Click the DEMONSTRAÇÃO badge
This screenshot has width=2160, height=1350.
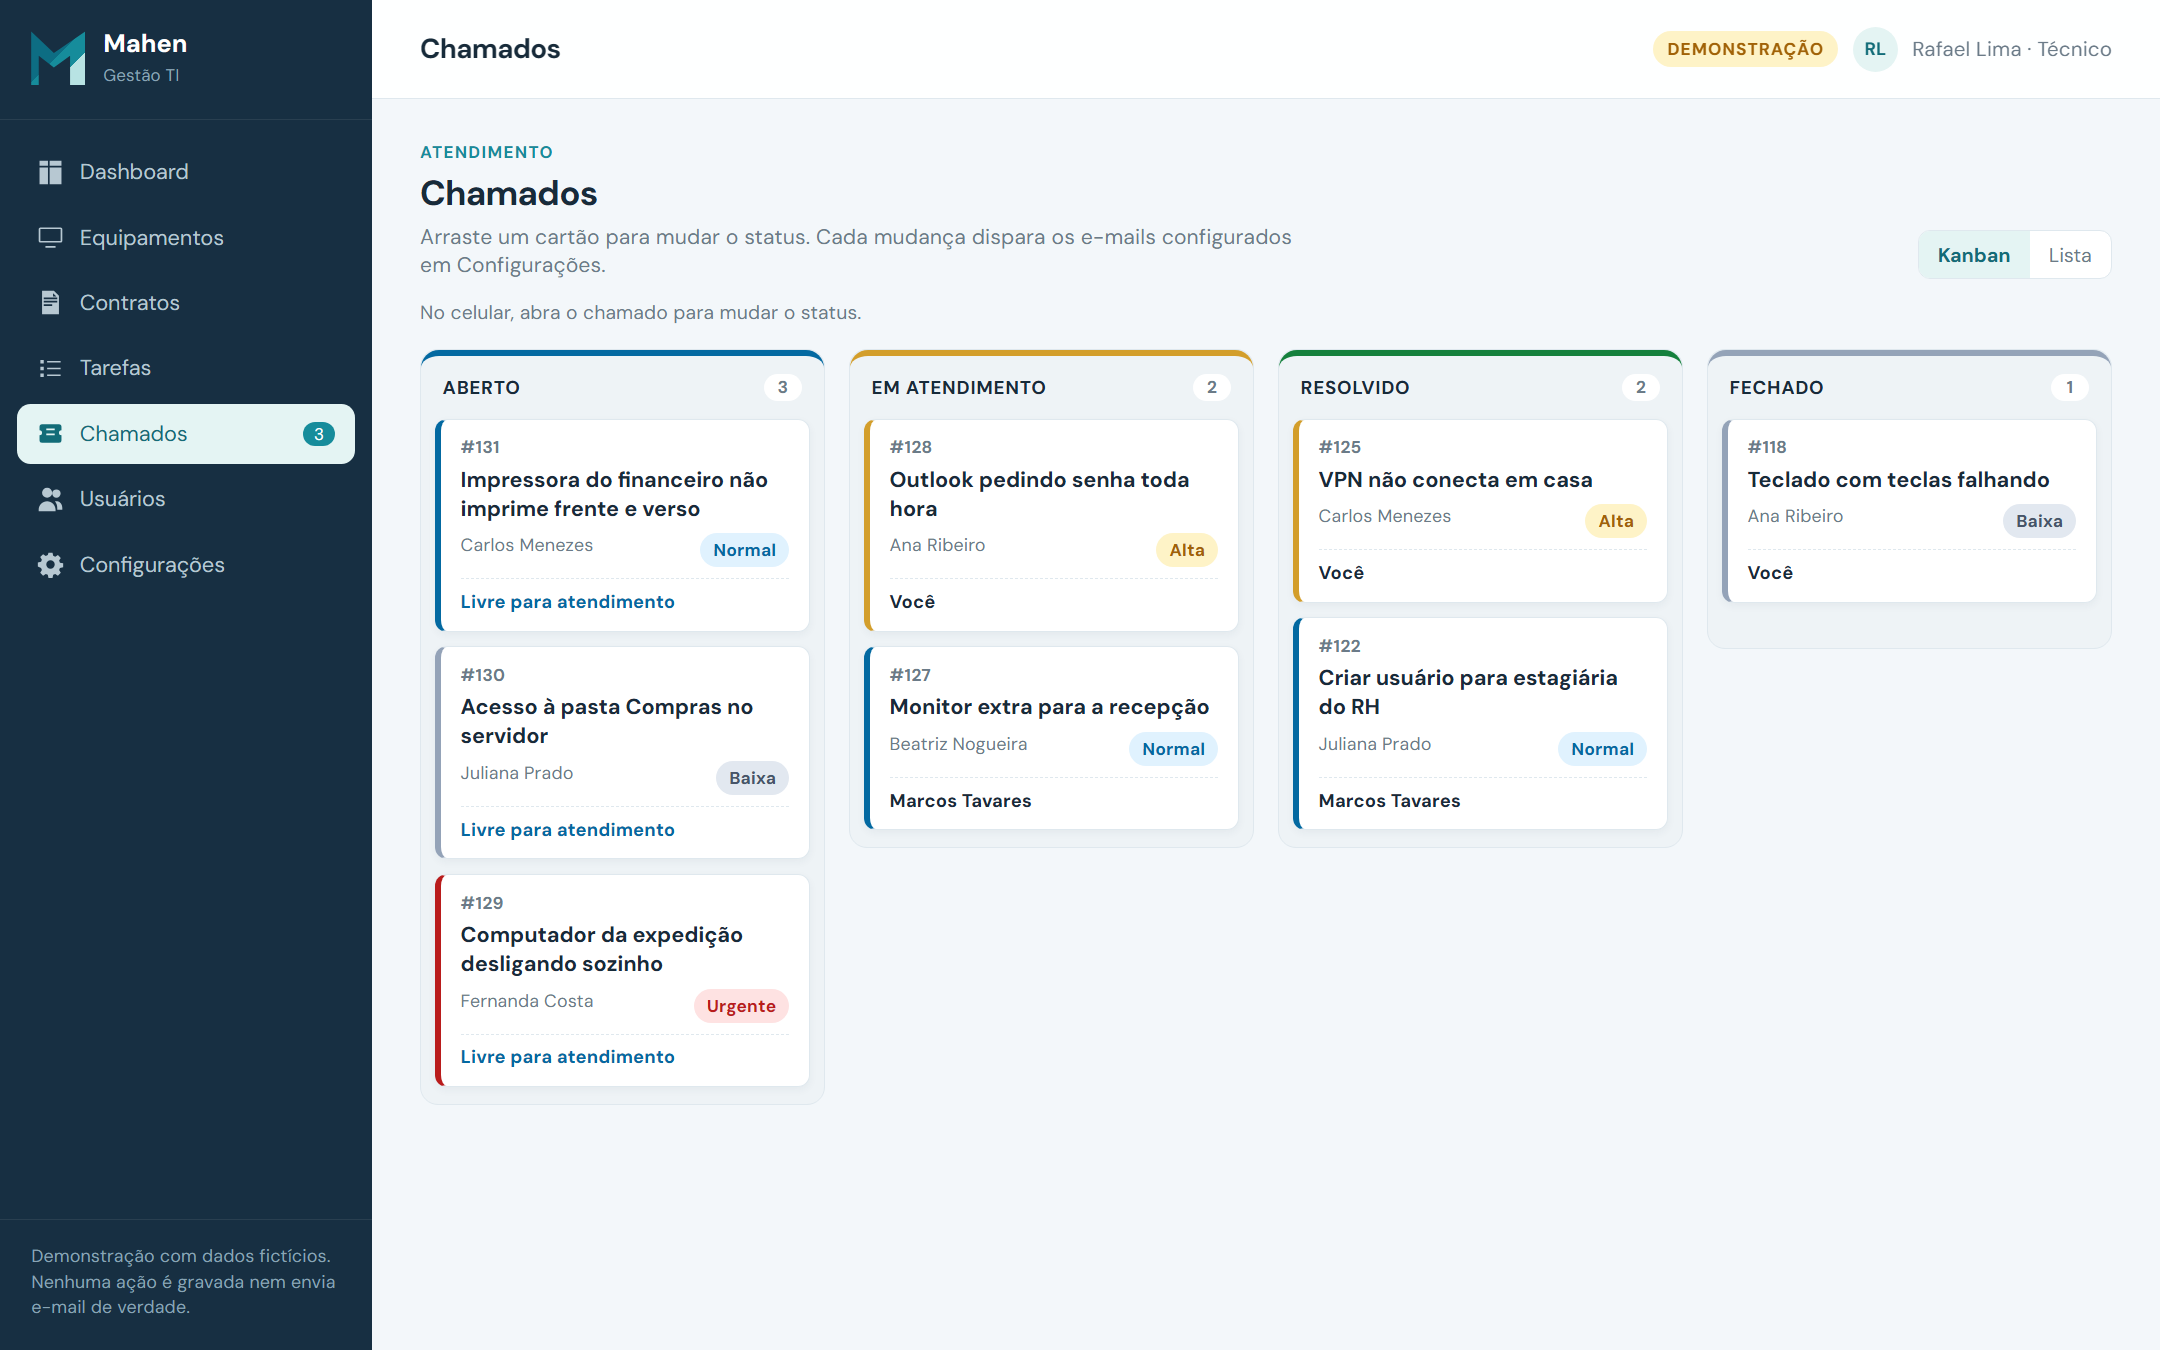pos(1745,49)
